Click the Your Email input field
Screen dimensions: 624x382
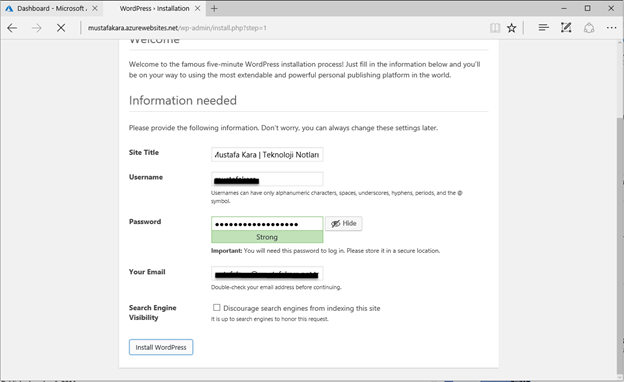pos(267,274)
